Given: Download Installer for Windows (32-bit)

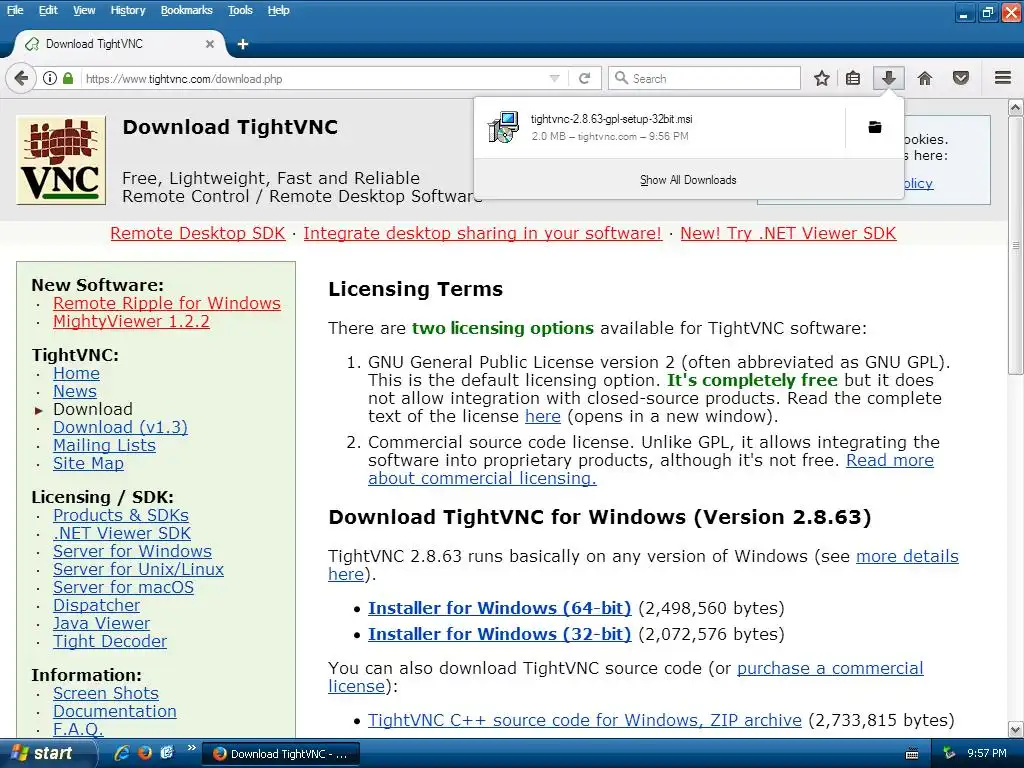Looking at the screenshot, I should click(x=500, y=634).
